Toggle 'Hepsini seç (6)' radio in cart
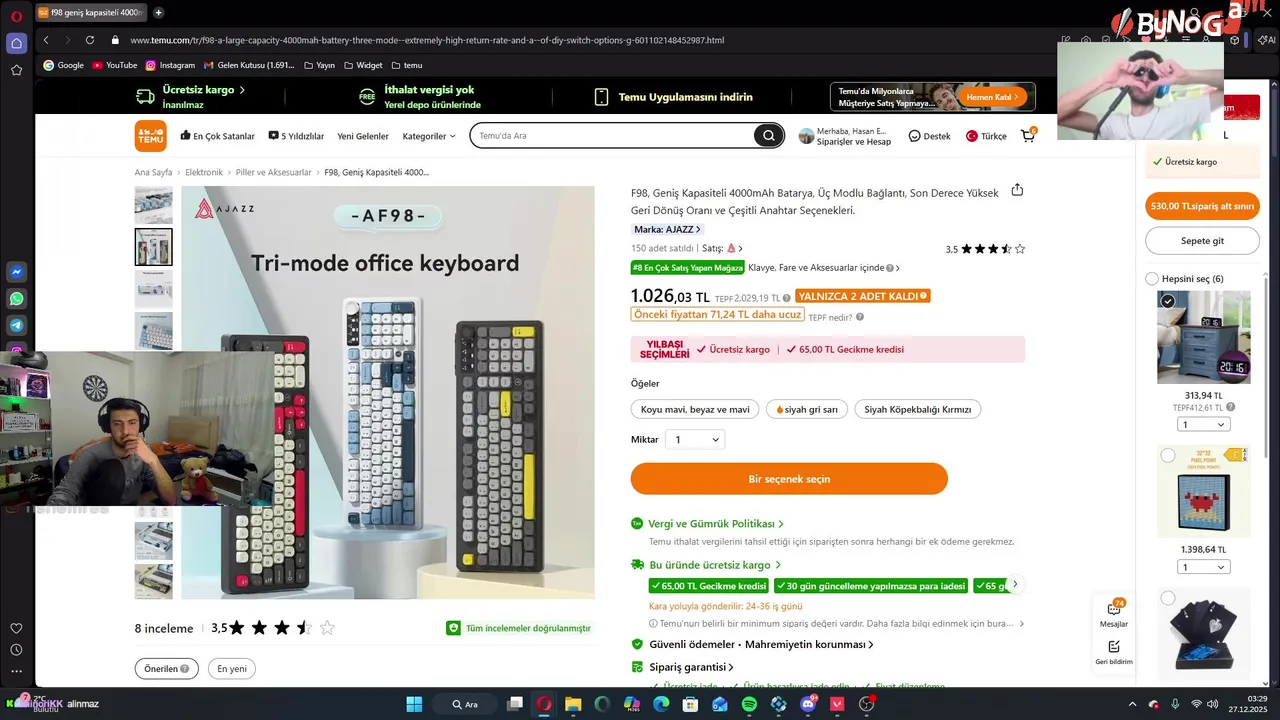 tap(1152, 279)
